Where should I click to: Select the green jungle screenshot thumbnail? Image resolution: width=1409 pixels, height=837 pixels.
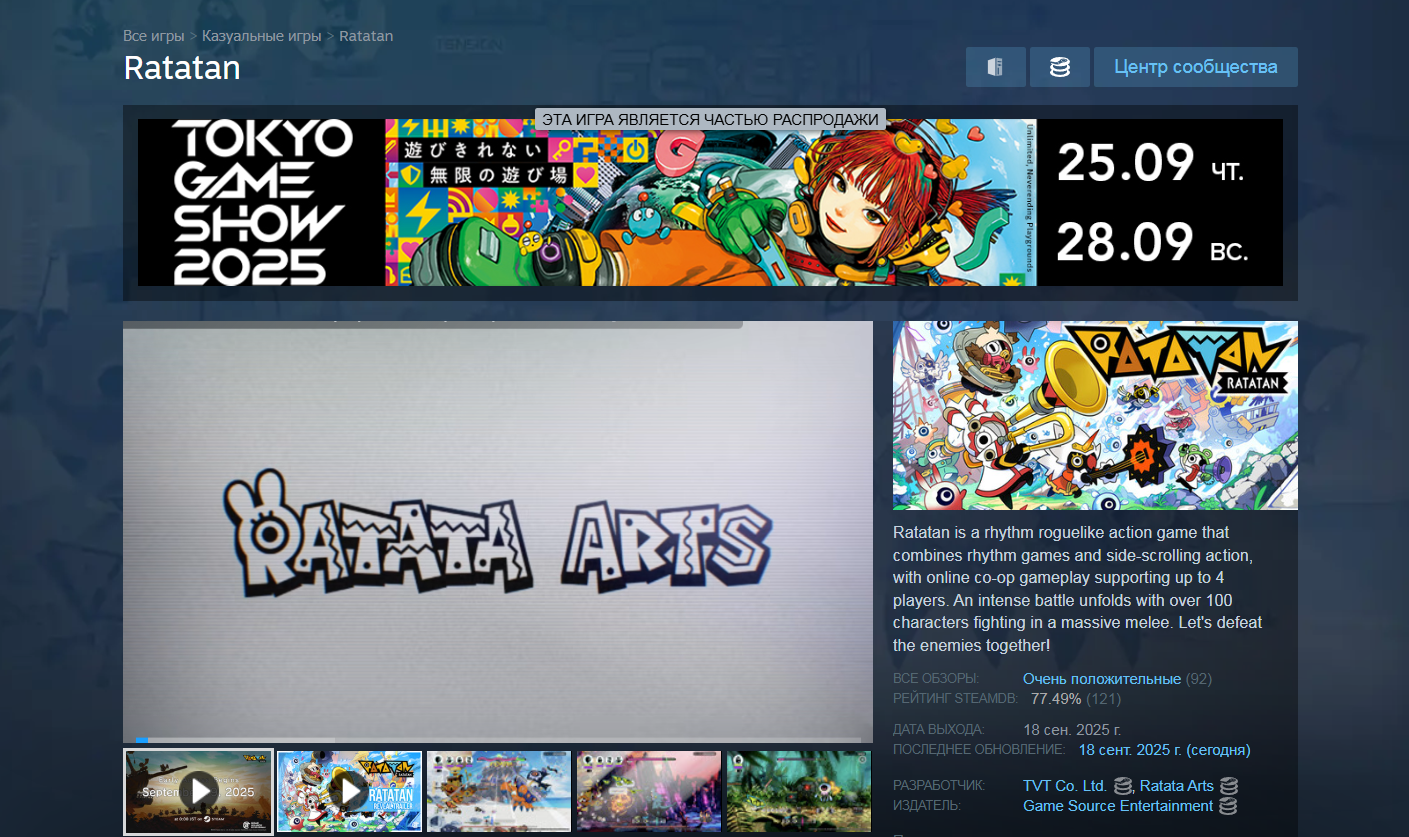click(798, 791)
